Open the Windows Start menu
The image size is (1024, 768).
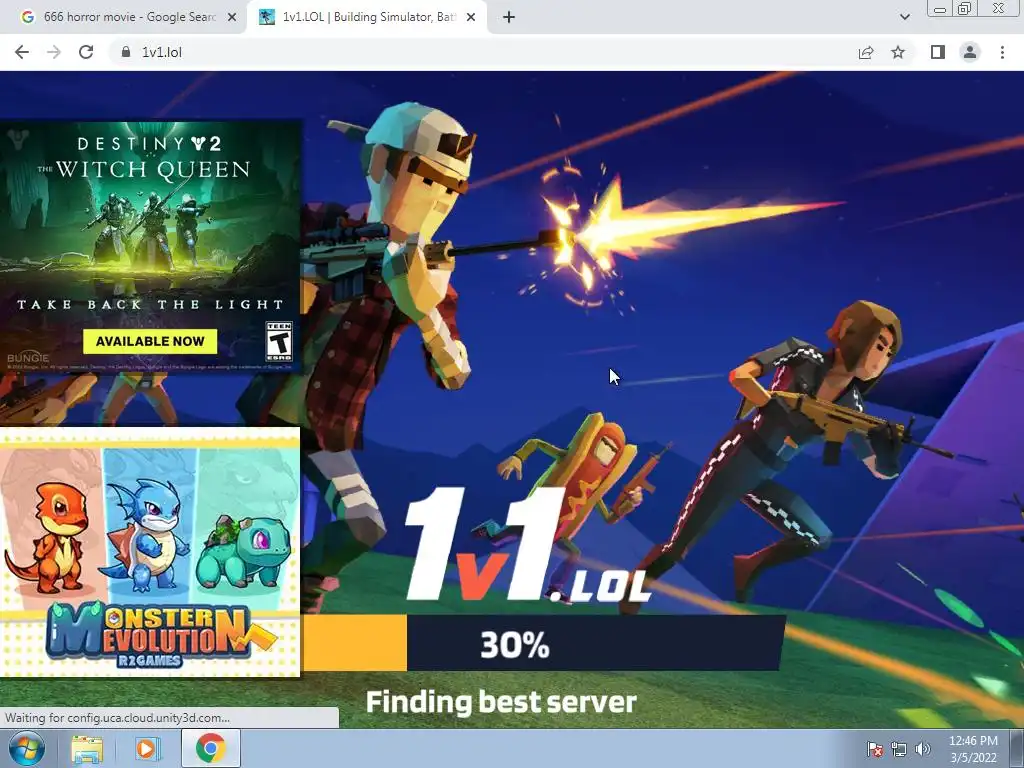tap(27, 748)
